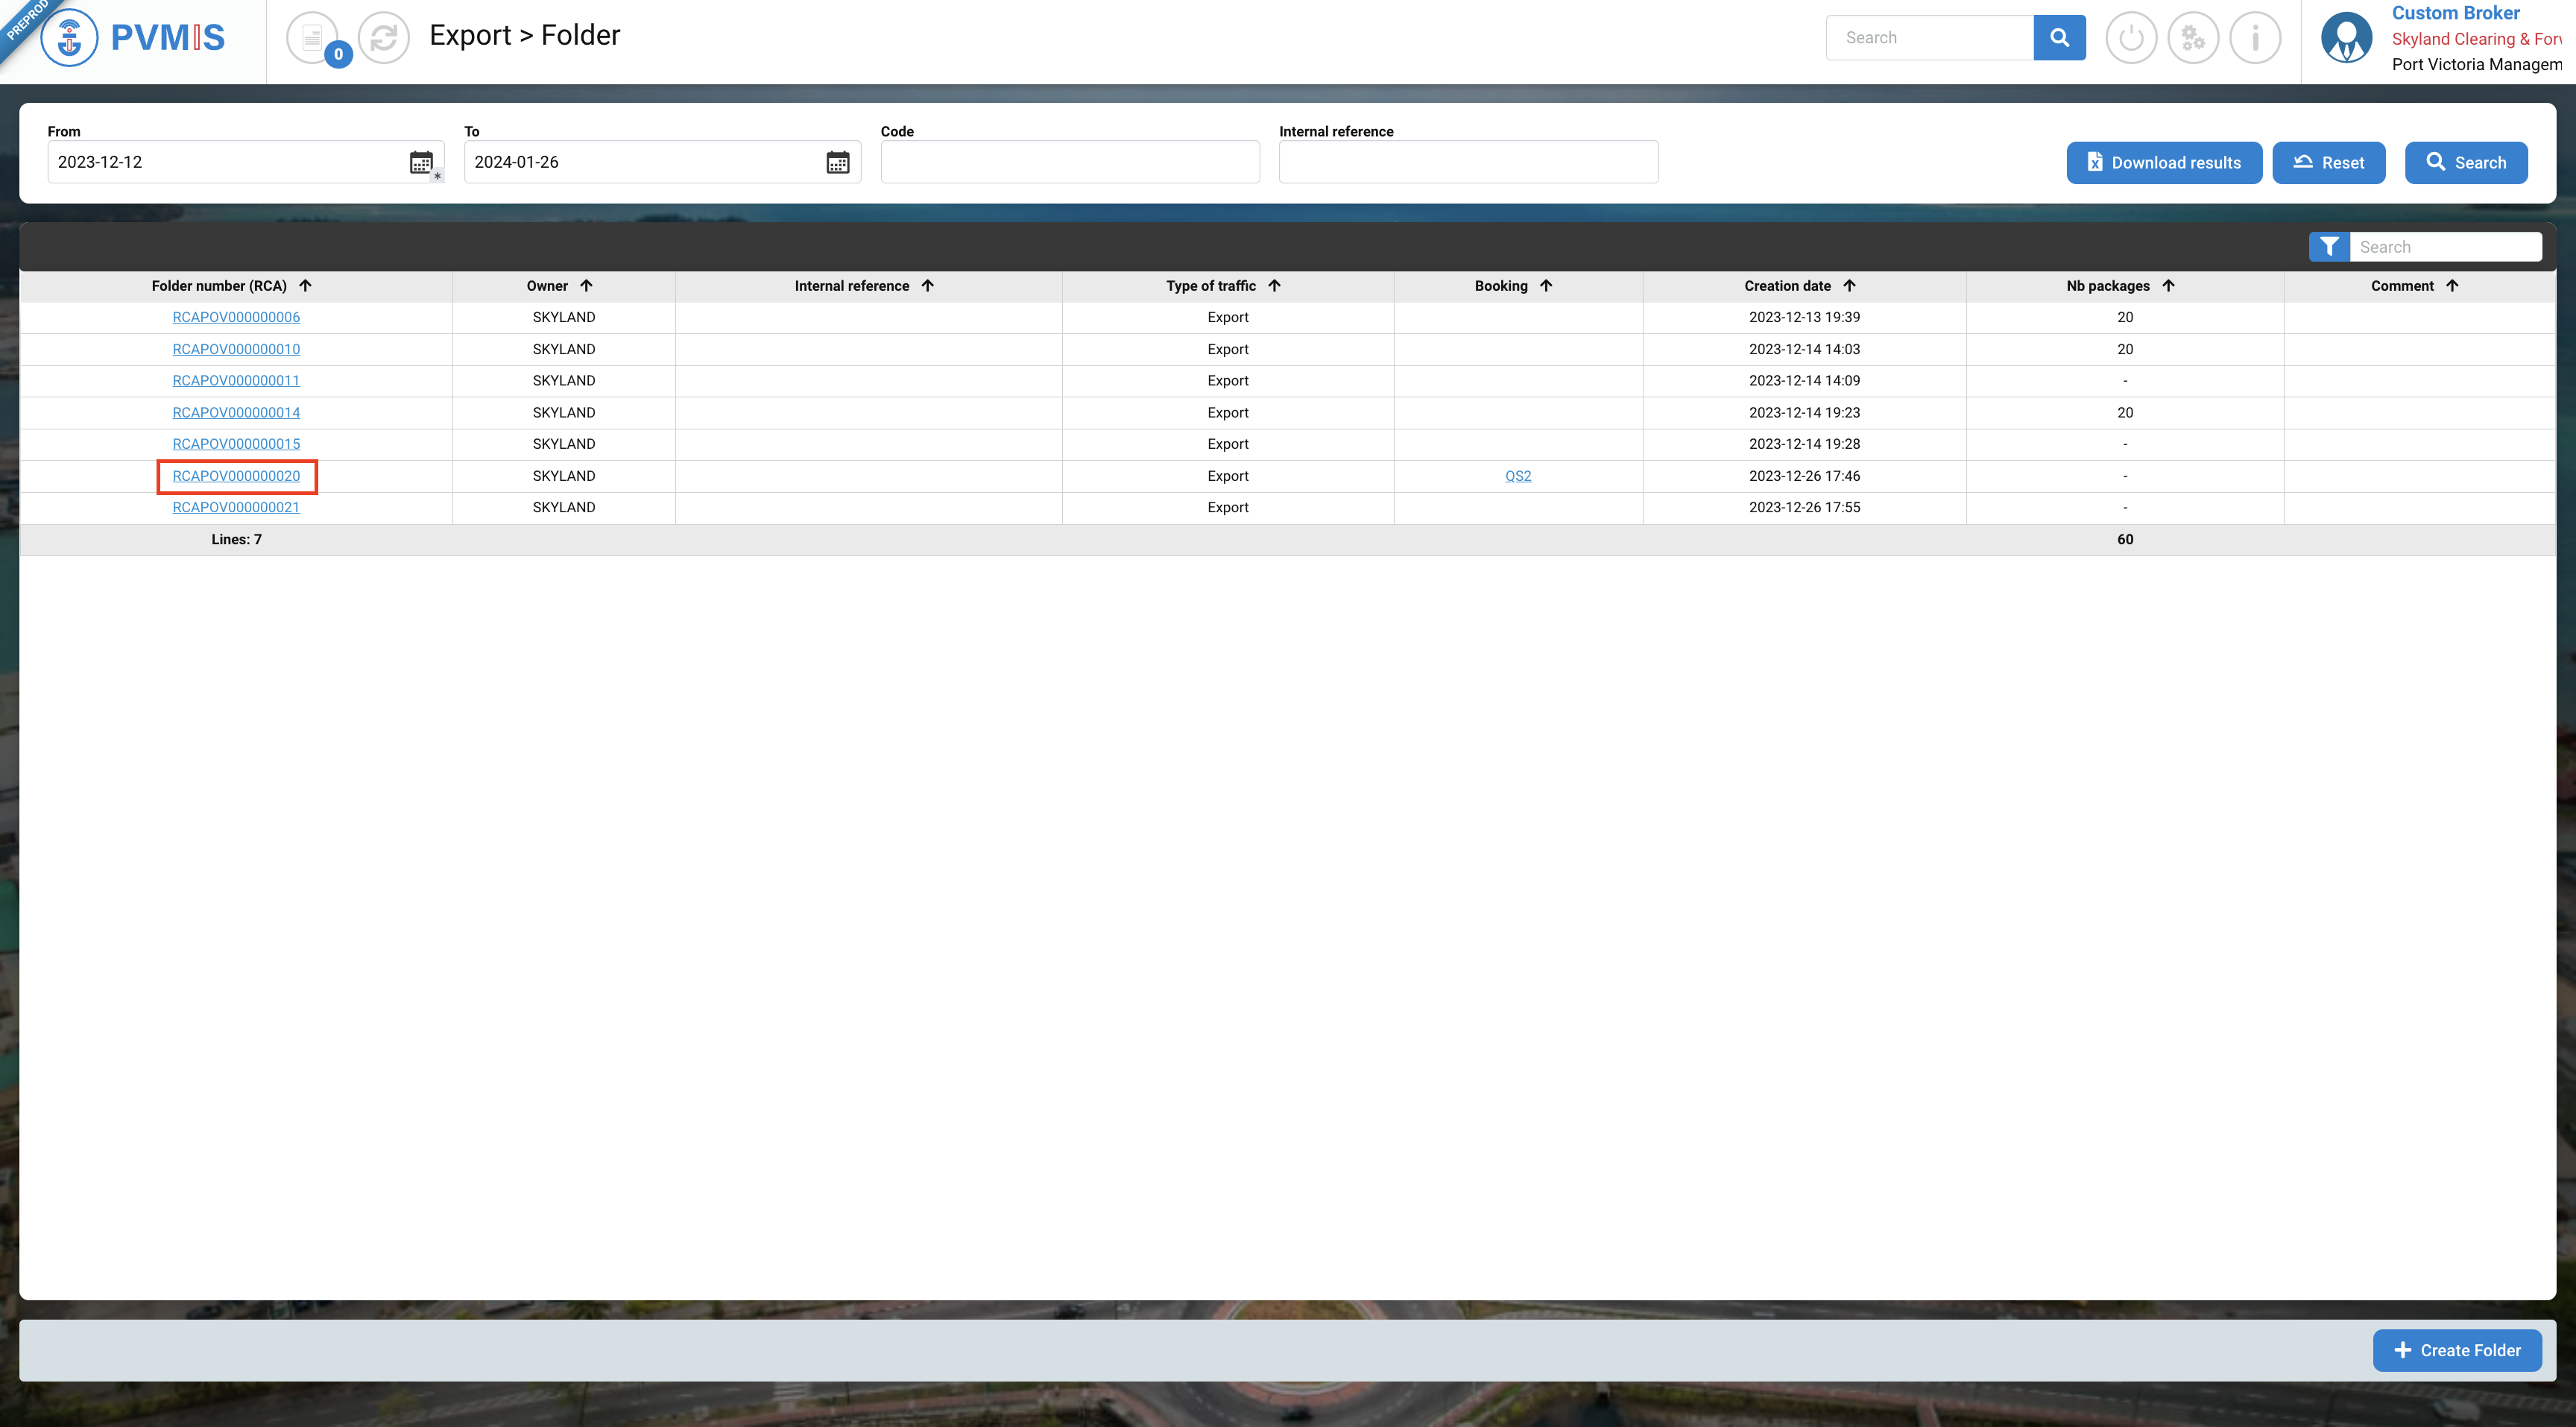Image resolution: width=2576 pixels, height=1427 pixels.
Task: Open the settings gears icon
Action: click(x=2193, y=38)
